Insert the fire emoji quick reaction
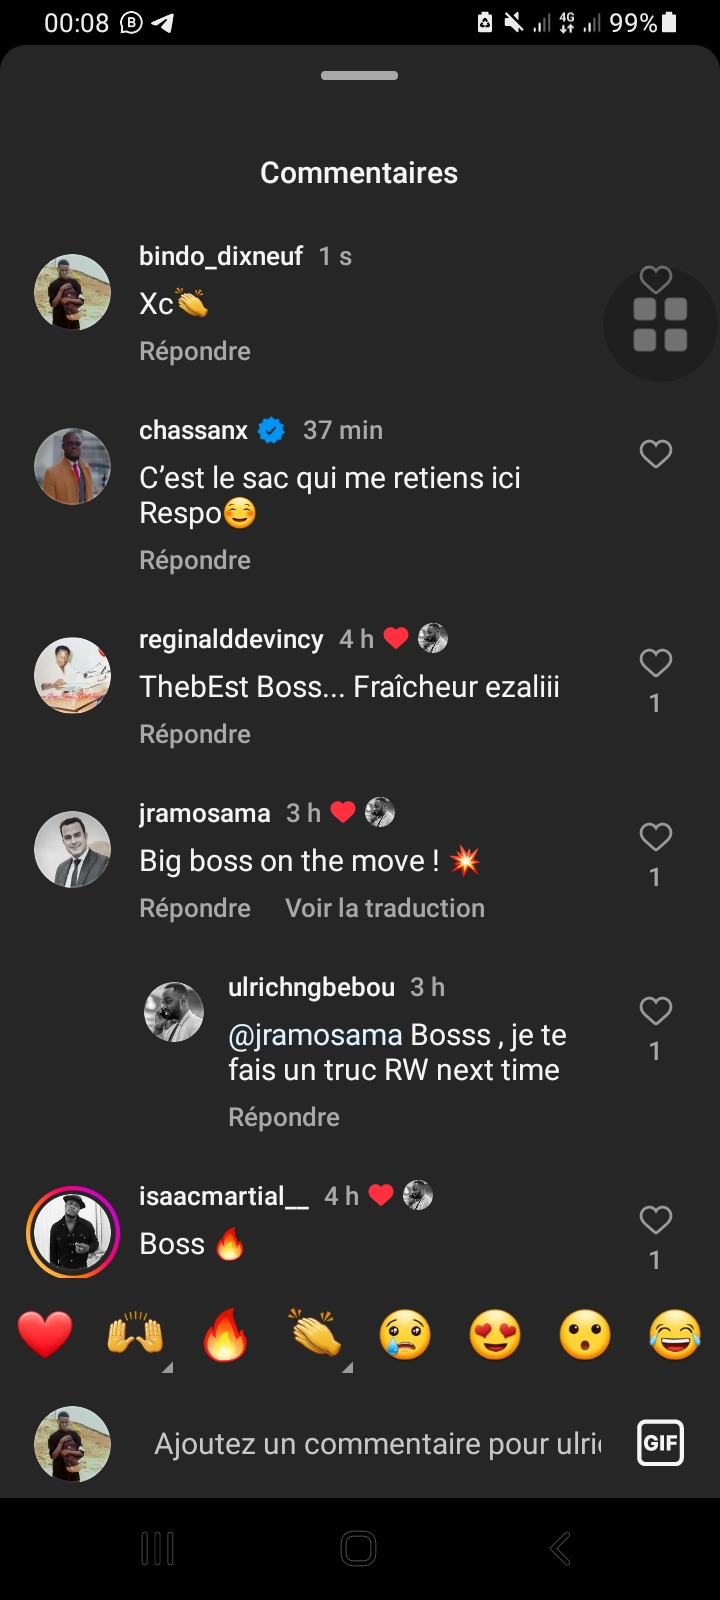The image size is (720, 1600). coord(225,1335)
